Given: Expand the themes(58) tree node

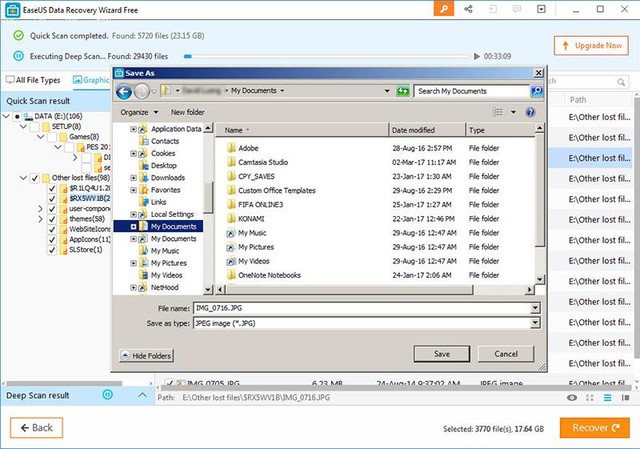Looking at the screenshot, I should (x=40, y=219).
